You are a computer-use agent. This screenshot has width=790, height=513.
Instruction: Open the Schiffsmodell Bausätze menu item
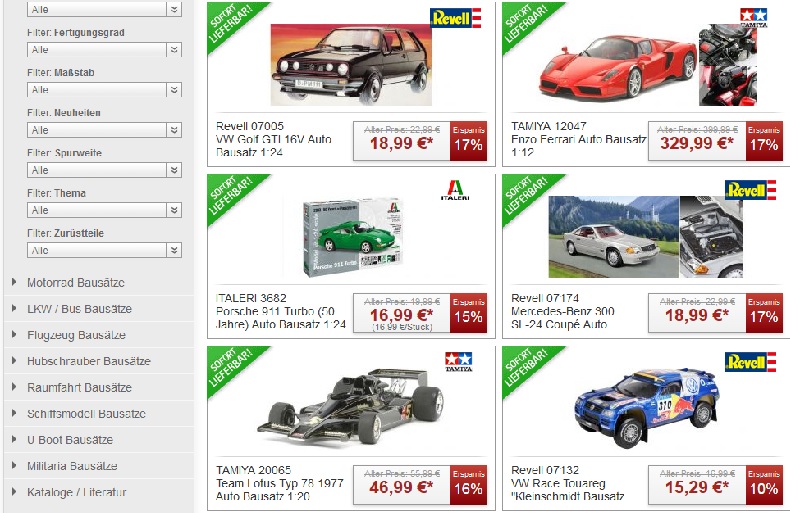click(x=86, y=414)
